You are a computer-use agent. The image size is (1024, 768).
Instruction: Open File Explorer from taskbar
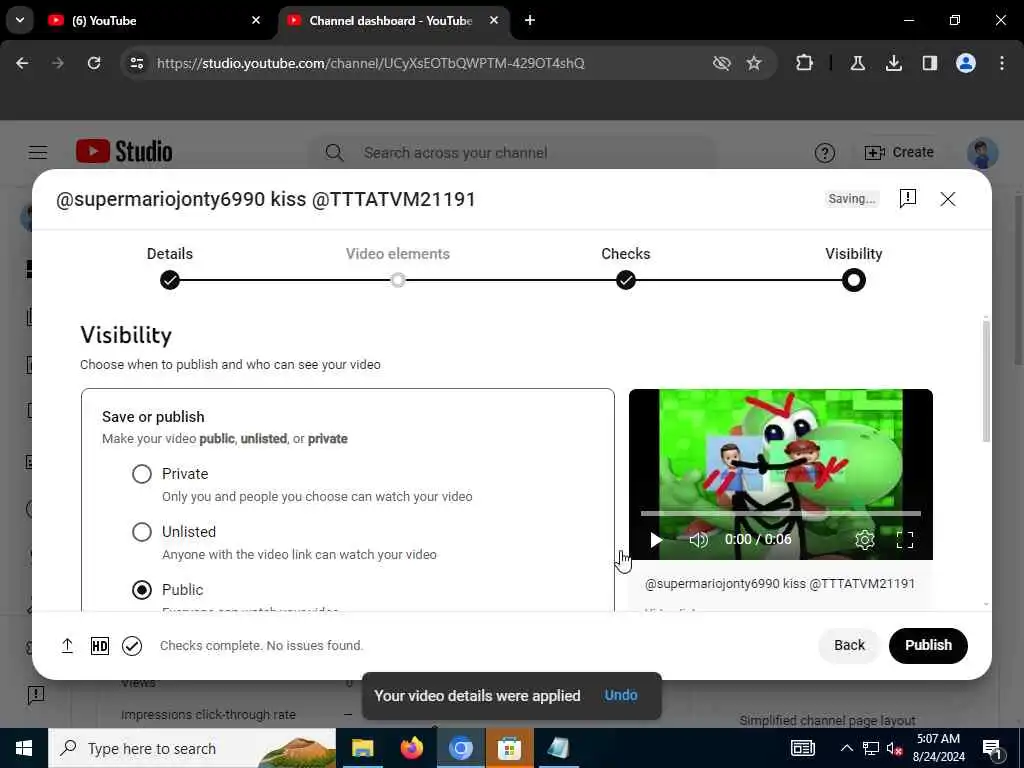click(x=362, y=748)
